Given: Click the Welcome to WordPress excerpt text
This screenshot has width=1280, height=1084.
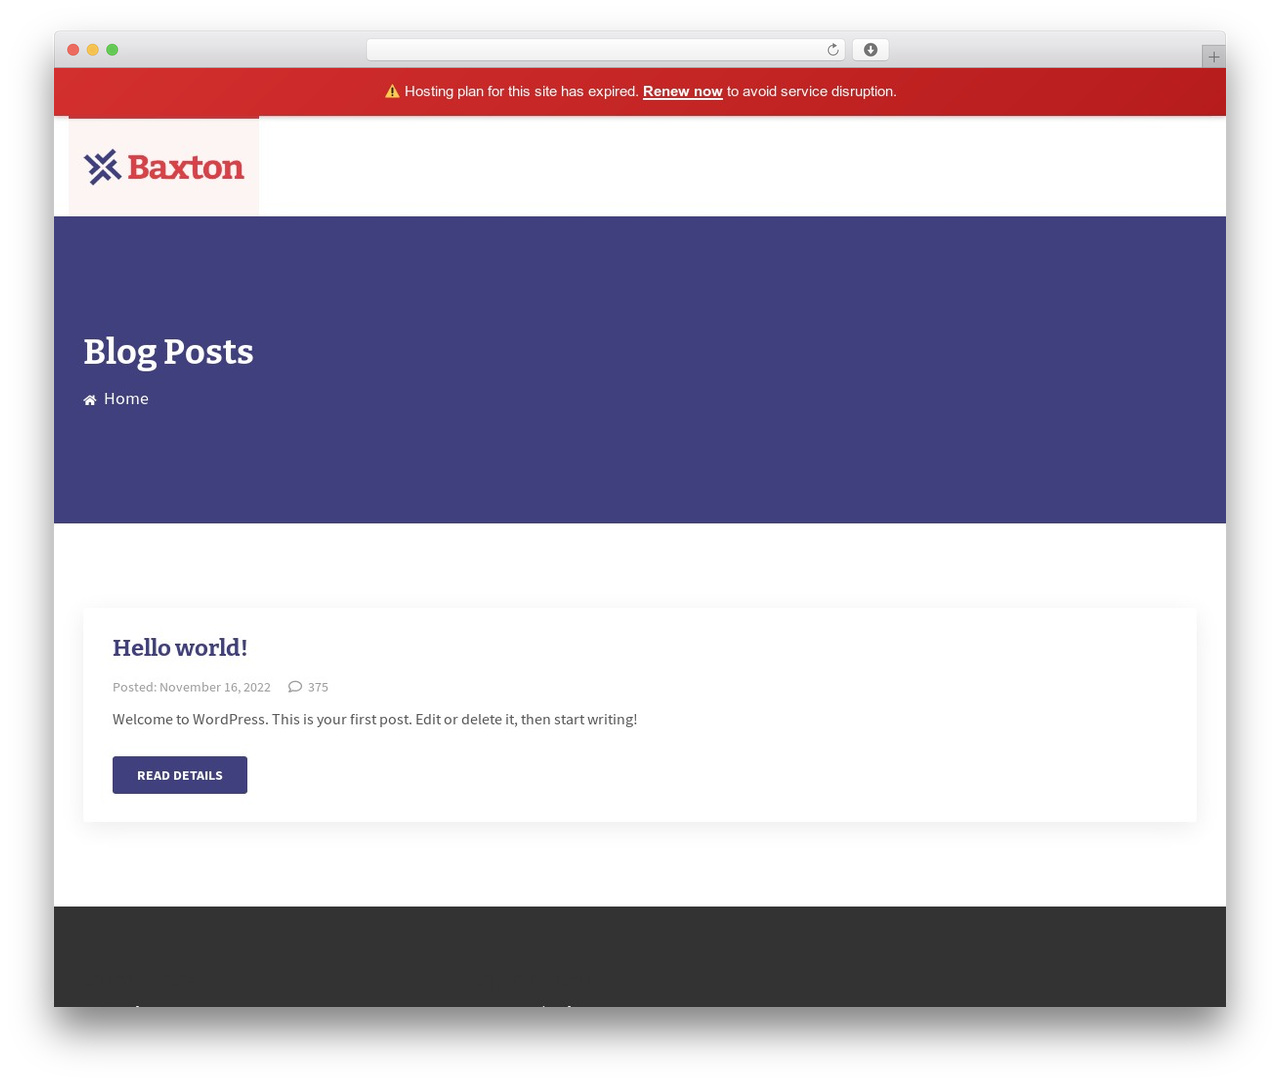Looking at the screenshot, I should pyautogui.click(x=375, y=719).
